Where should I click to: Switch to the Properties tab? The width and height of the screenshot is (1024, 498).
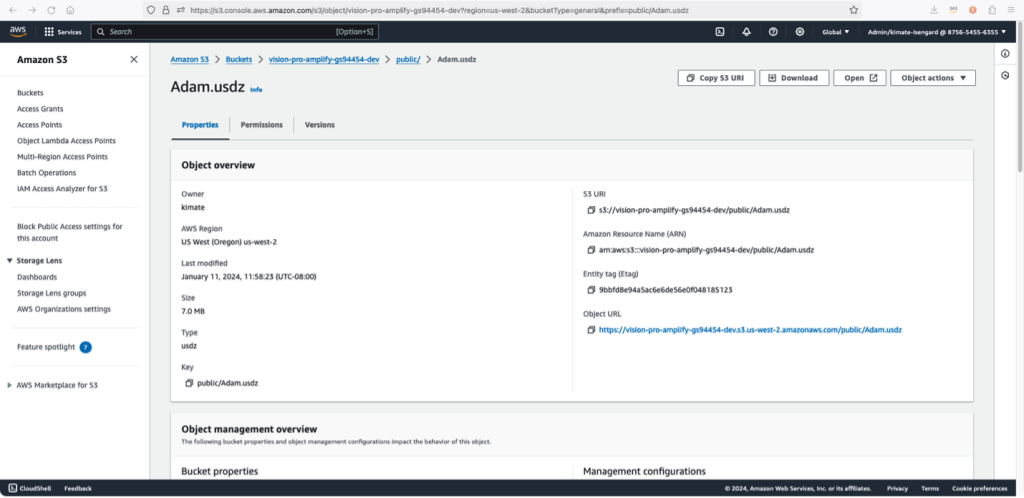[200, 125]
